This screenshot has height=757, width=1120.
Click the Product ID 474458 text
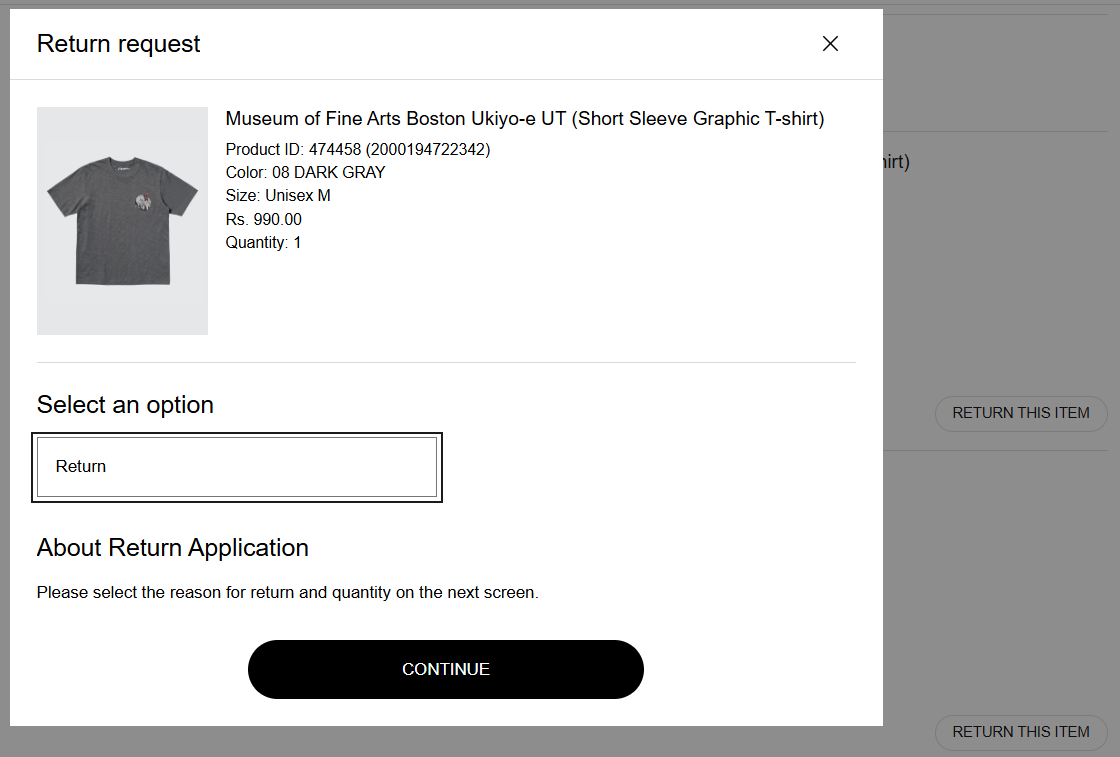358,150
